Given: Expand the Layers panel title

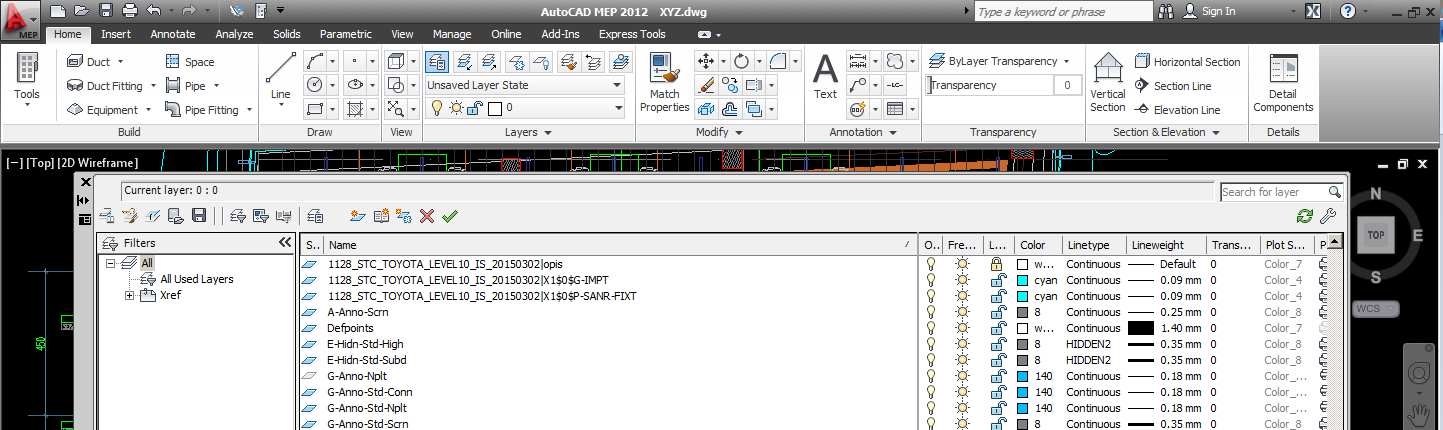Looking at the screenshot, I should [528, 132].
